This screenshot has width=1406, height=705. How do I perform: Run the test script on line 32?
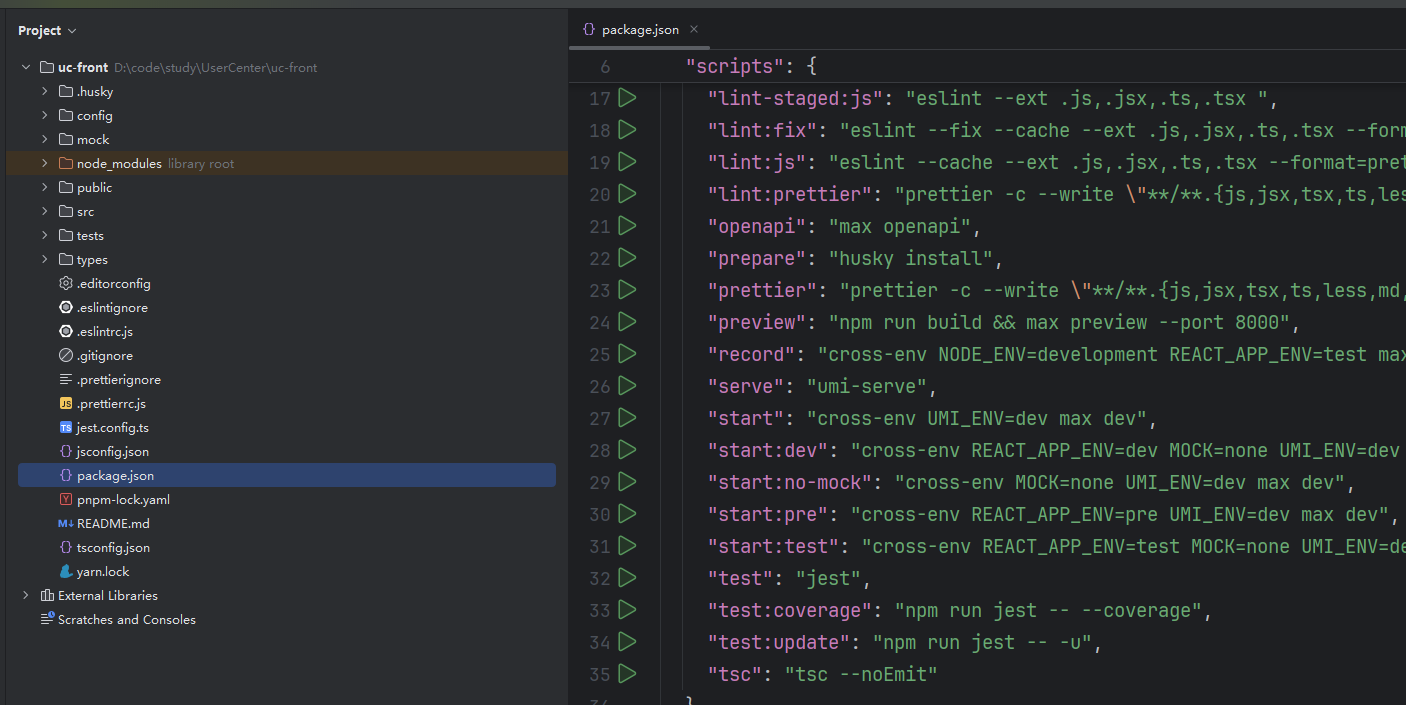(627, 578)
